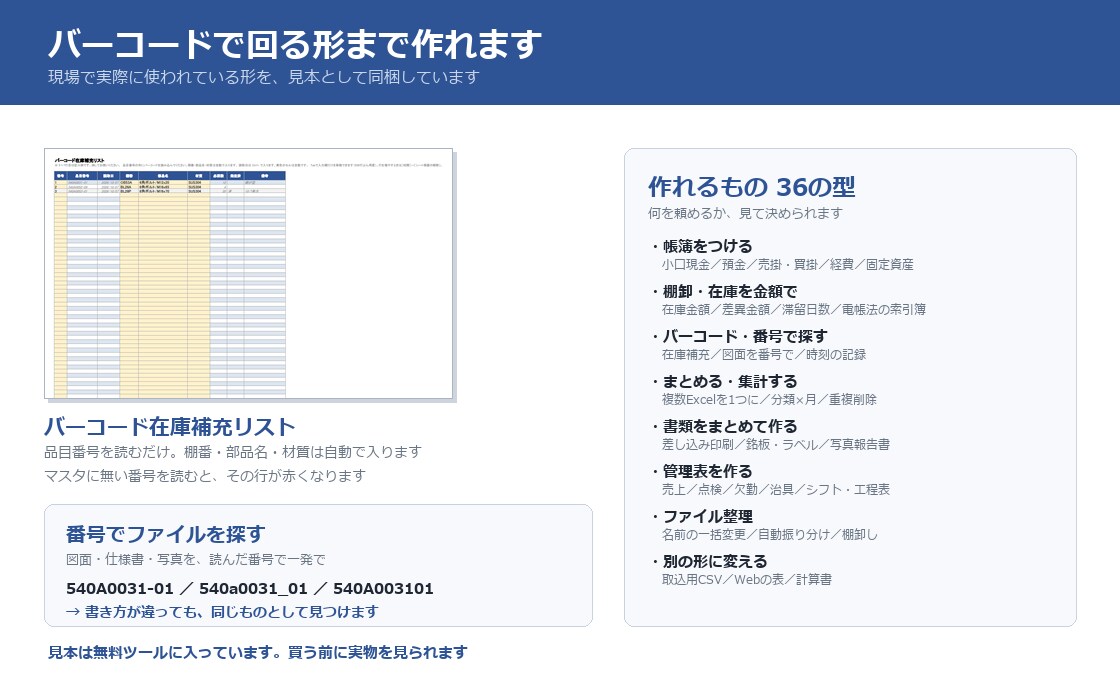Image resolution: width=1120 pixels, height=680 pixels.
Task: Click '在庫金額／差異金額／滞留日数／電帳法の索引簿'
Action: point(794,310)
